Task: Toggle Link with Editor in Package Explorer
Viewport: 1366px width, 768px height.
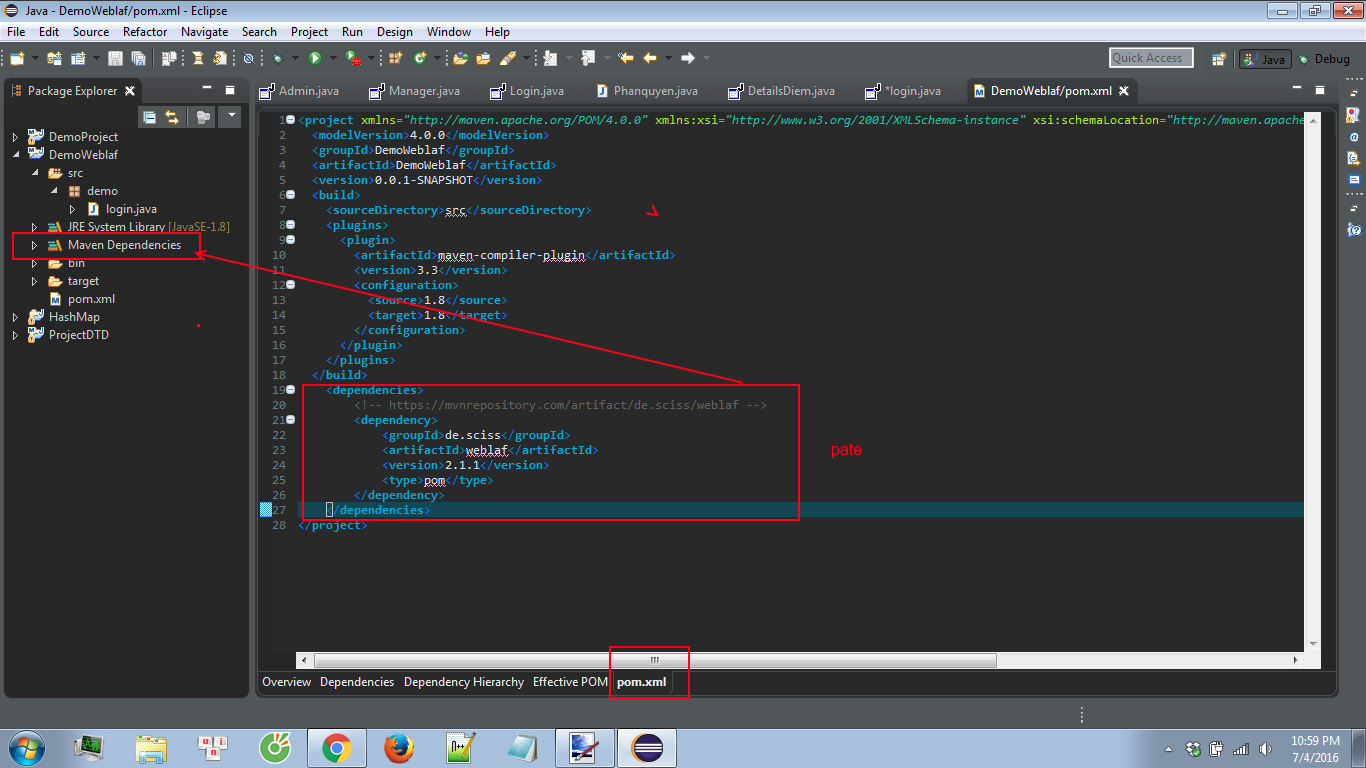Action: pos(172,117)
